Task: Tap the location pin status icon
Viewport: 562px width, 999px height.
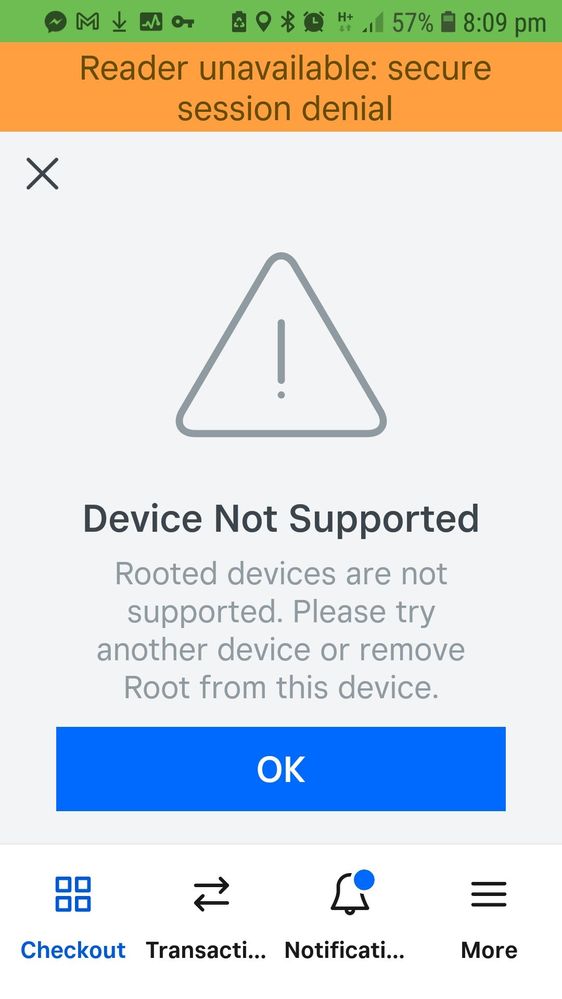Action: pos(263,22)
